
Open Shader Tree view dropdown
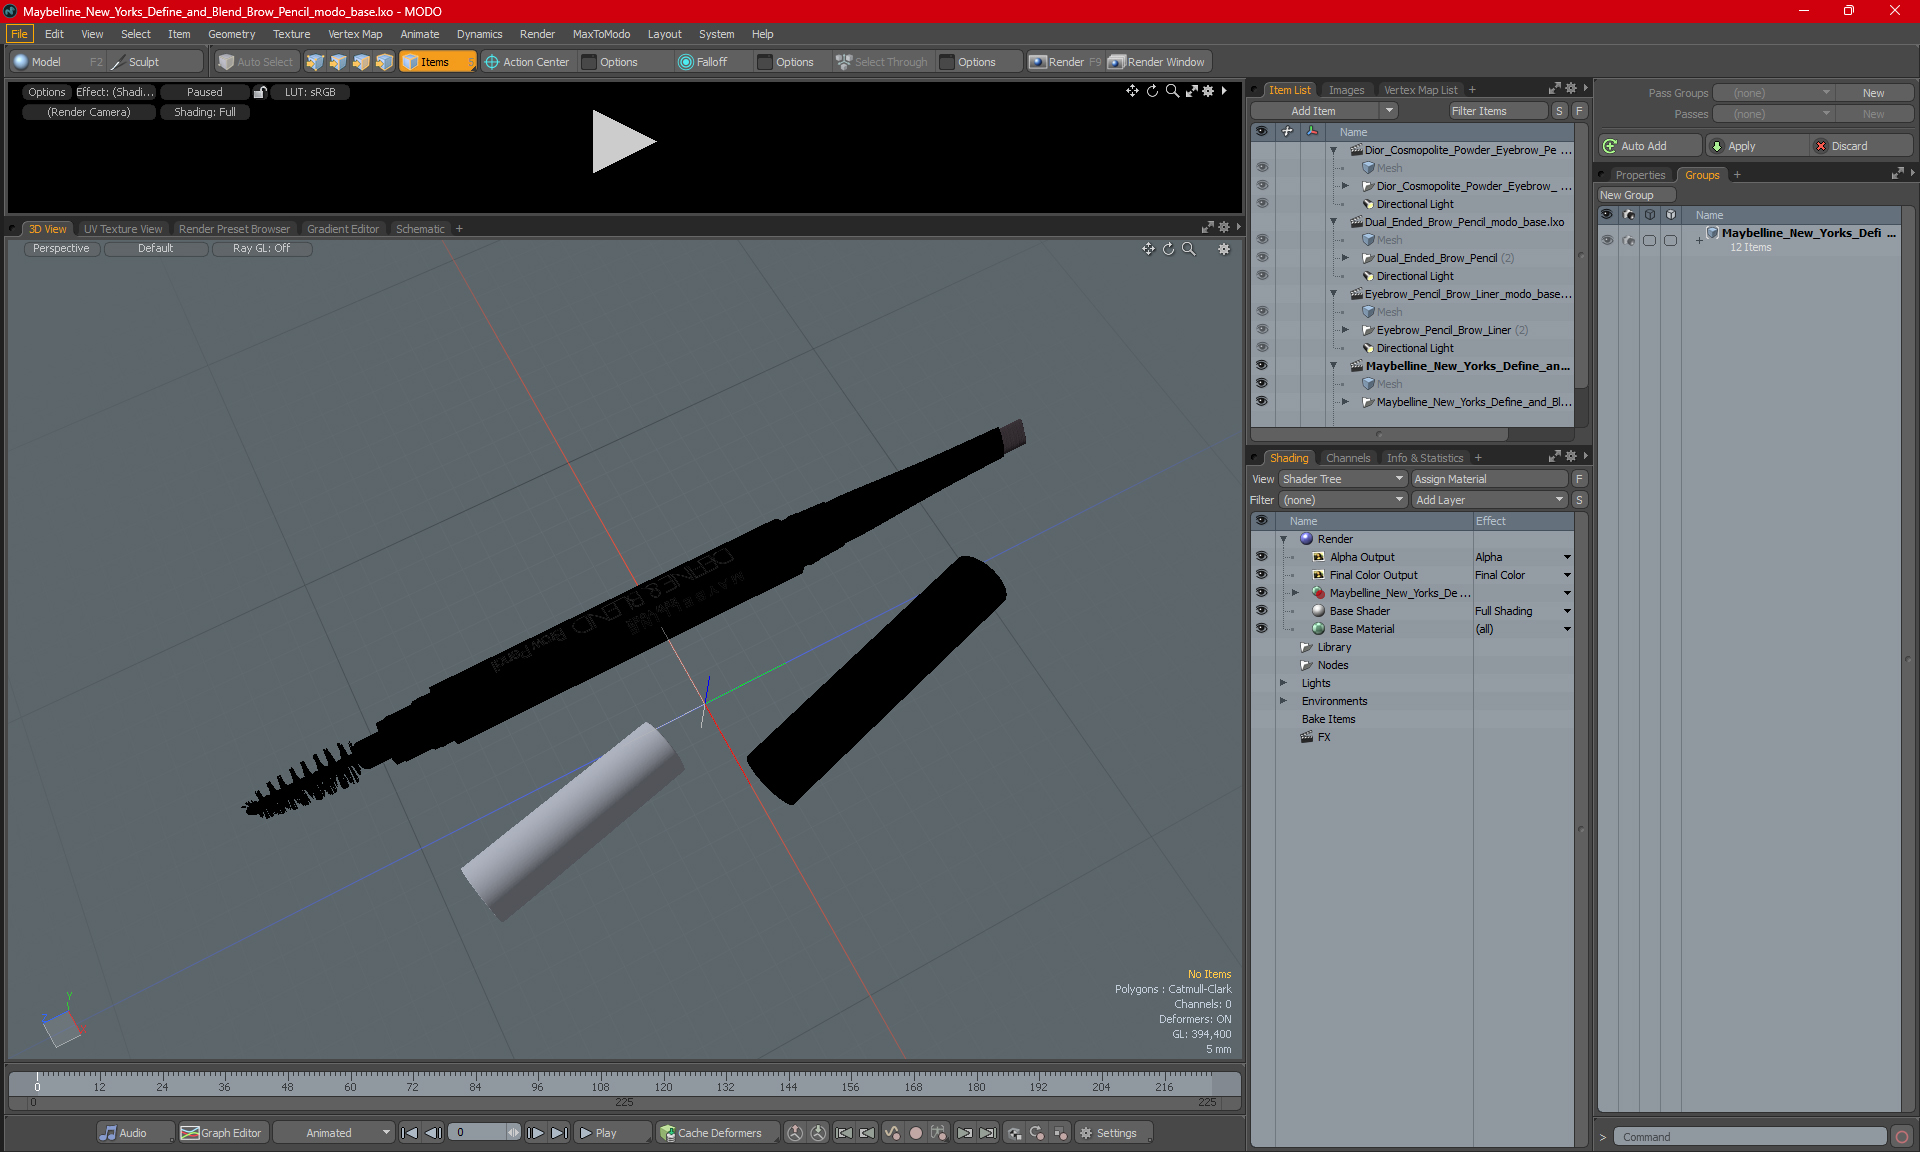tap(1343, 479)
